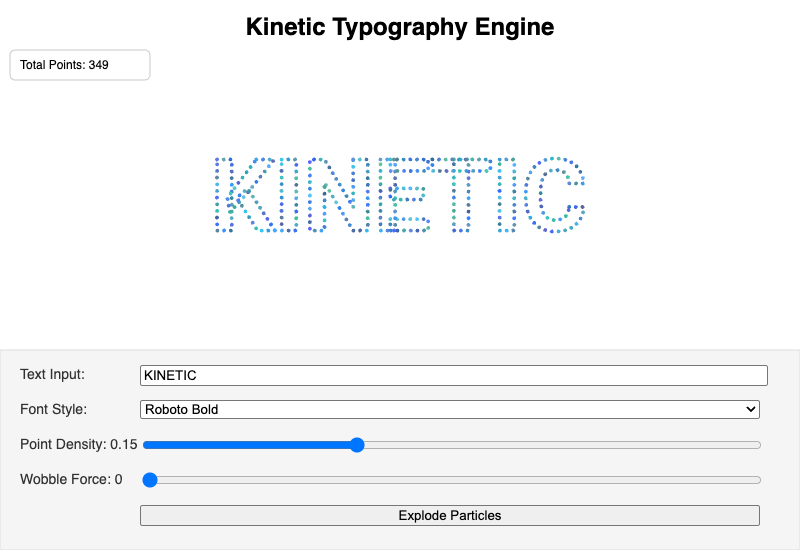The height and width of the screenshot is (550, 800).
Task: Grab the Point Density slider handle
Action: [357, 445]
